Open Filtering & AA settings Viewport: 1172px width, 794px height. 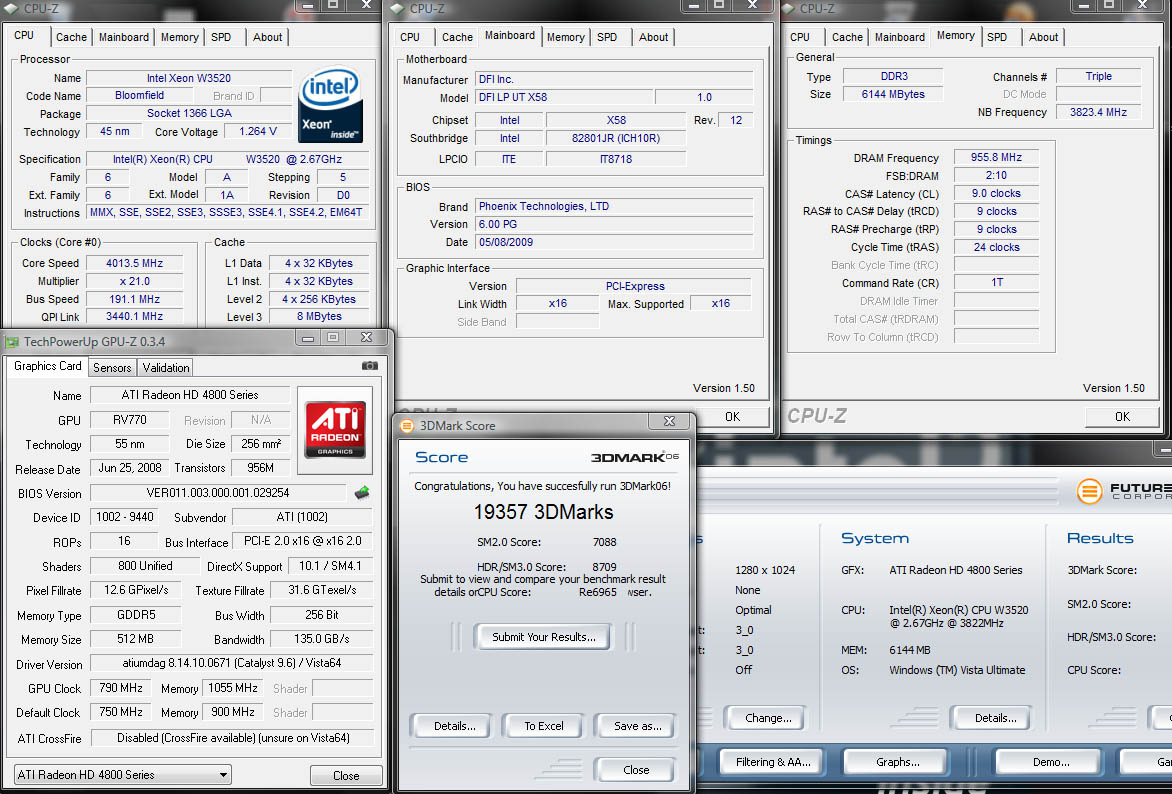772,762
